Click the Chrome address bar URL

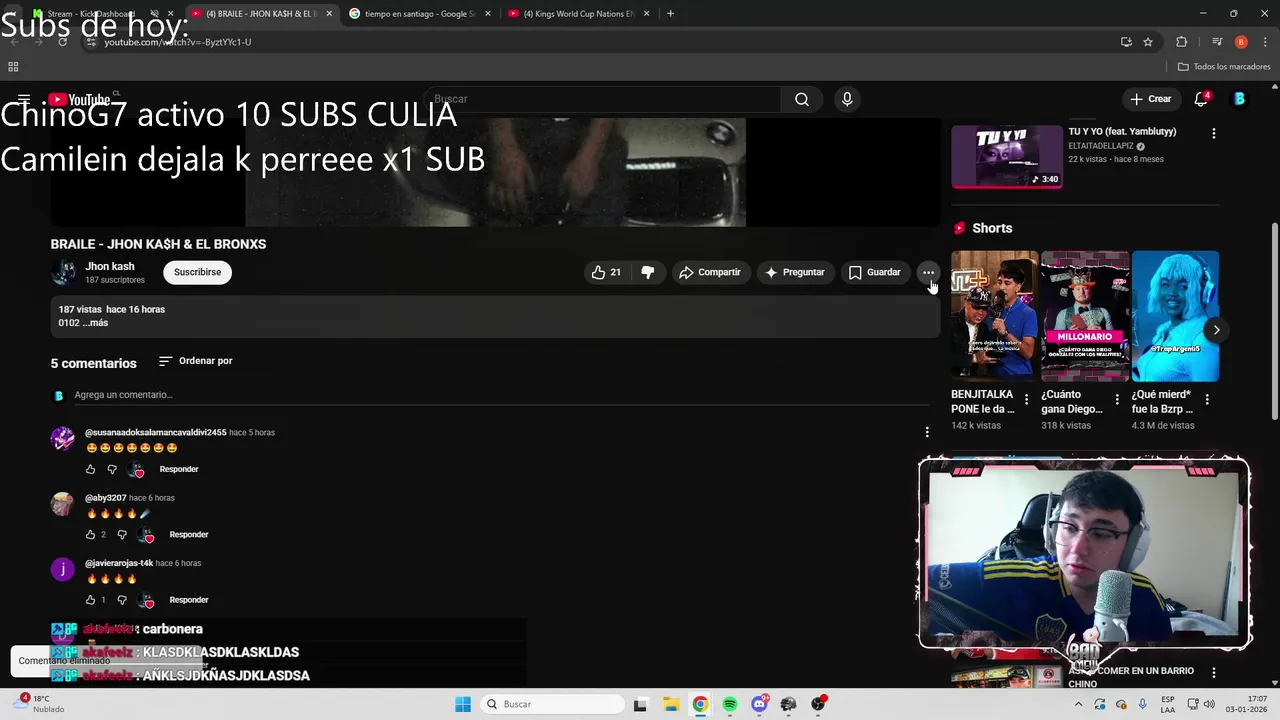178,42
